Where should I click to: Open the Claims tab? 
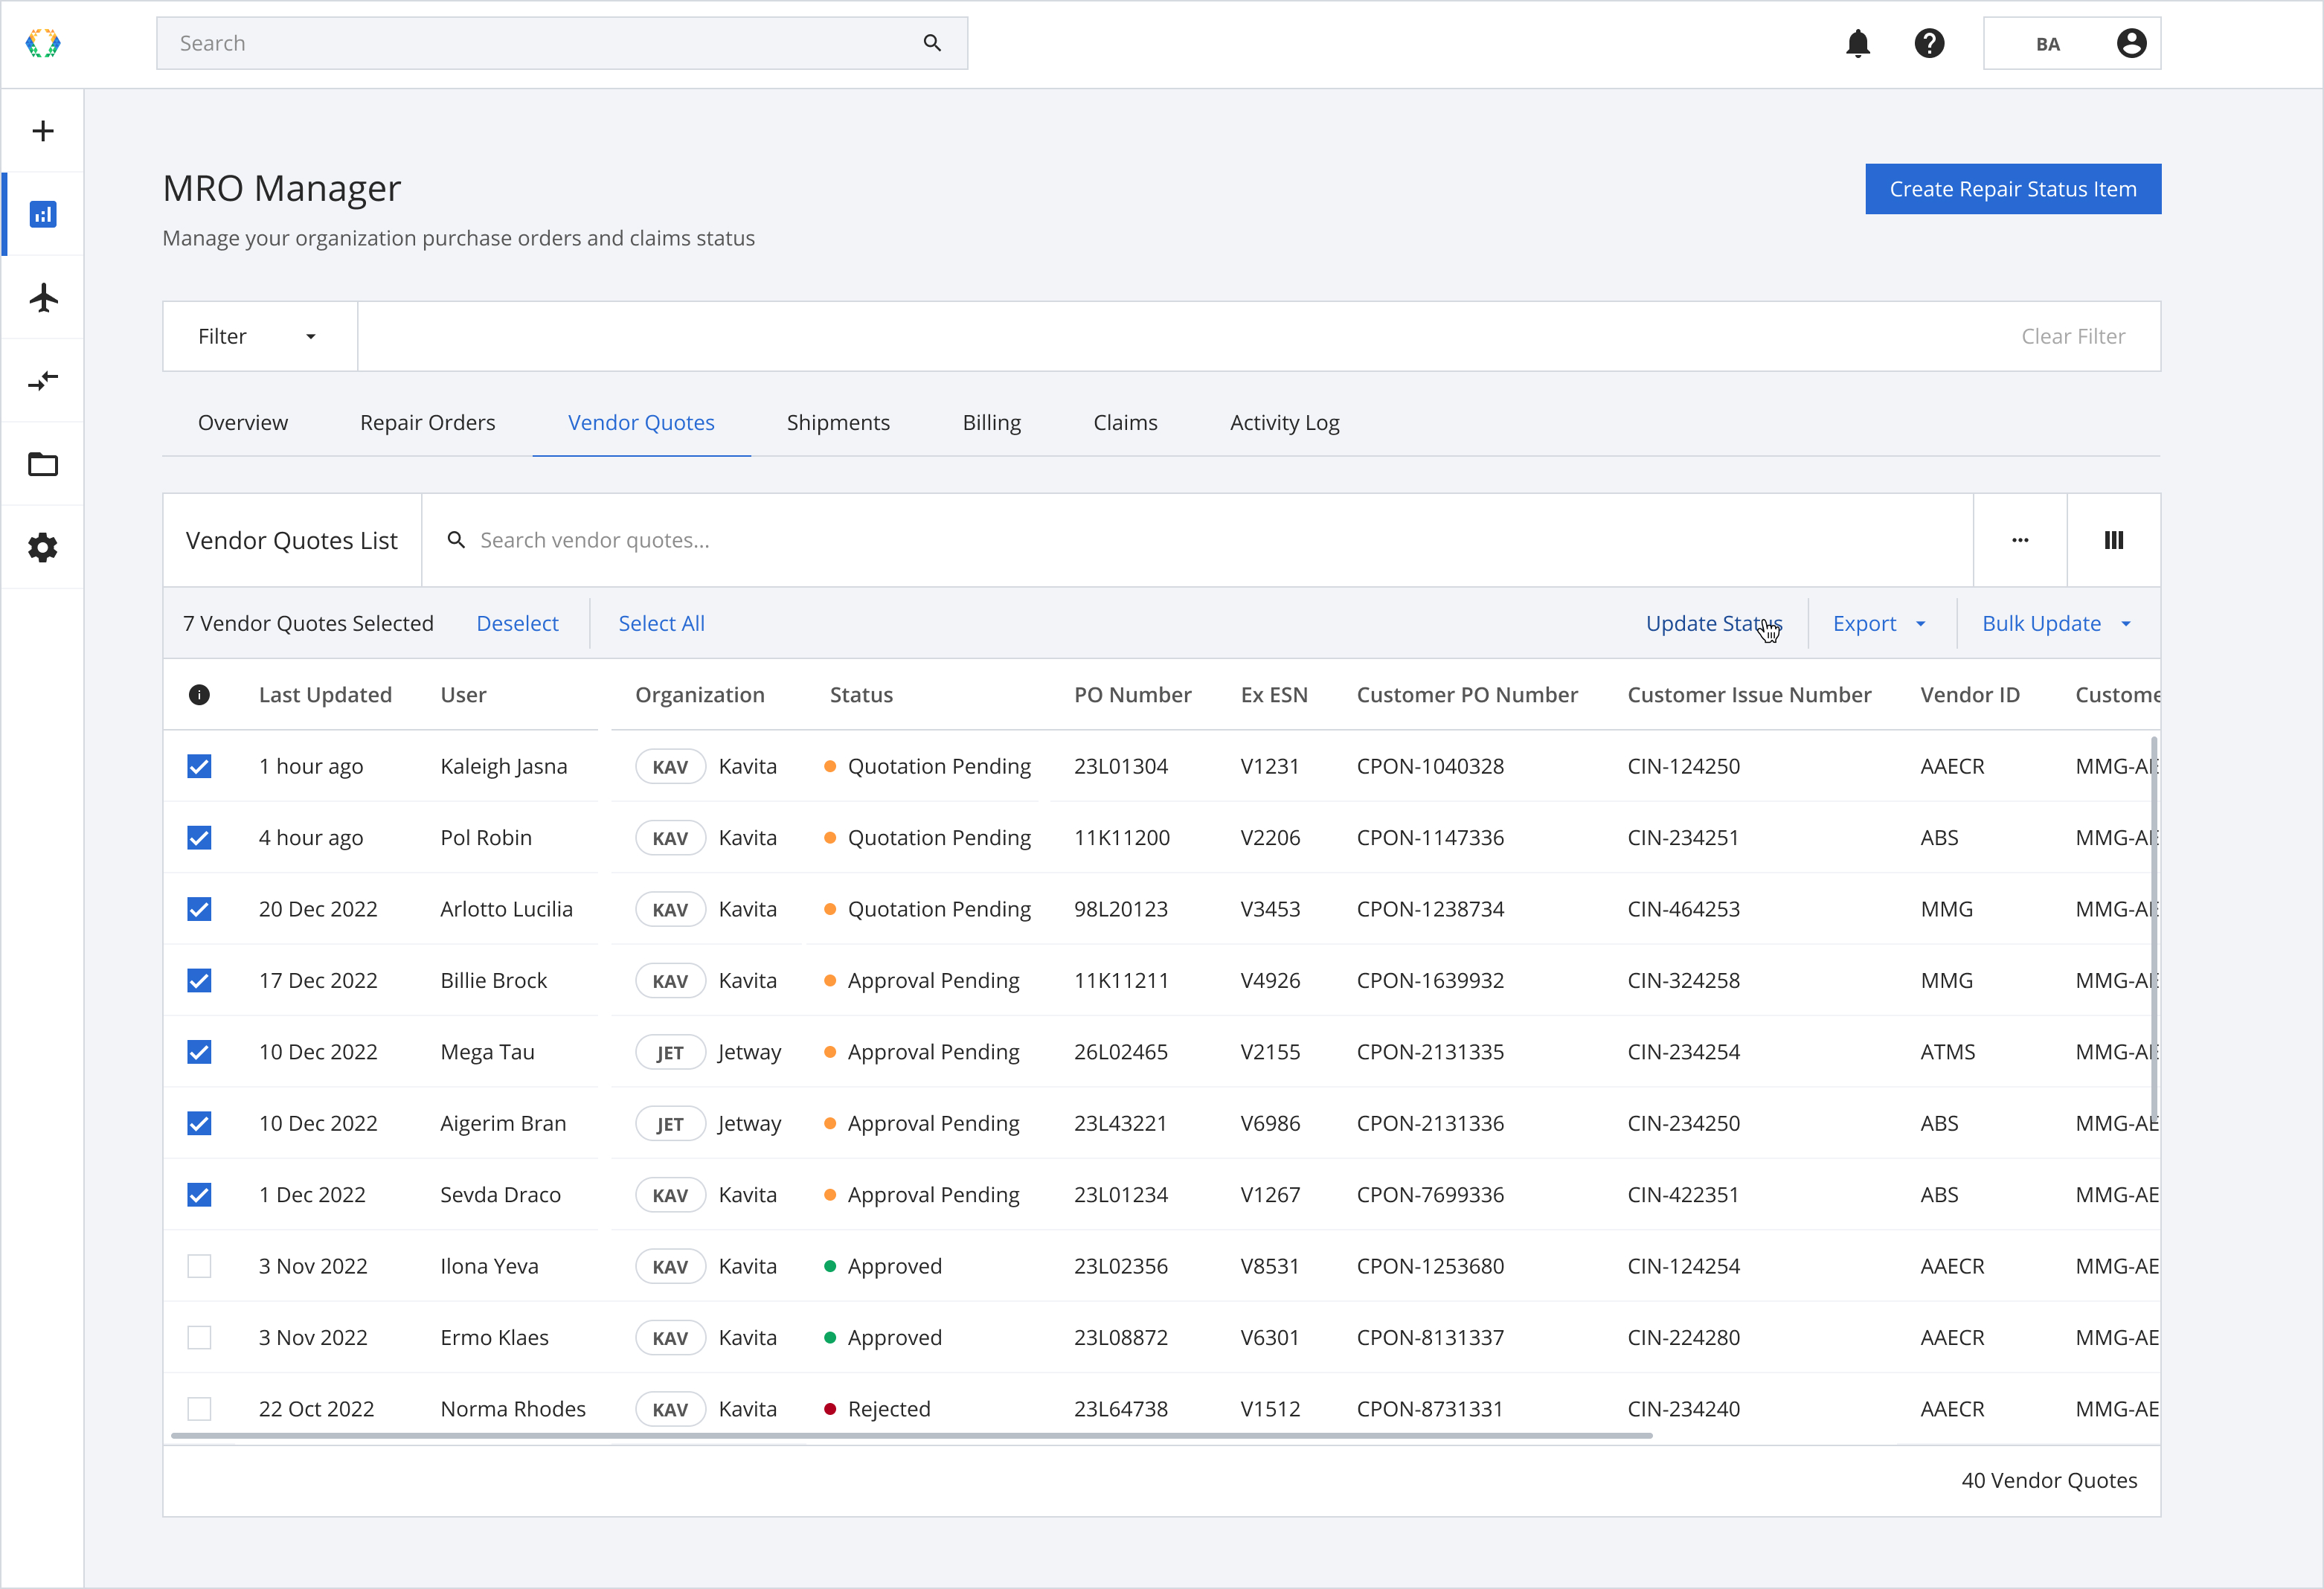pyautogui.click(x=1125, y=423)
